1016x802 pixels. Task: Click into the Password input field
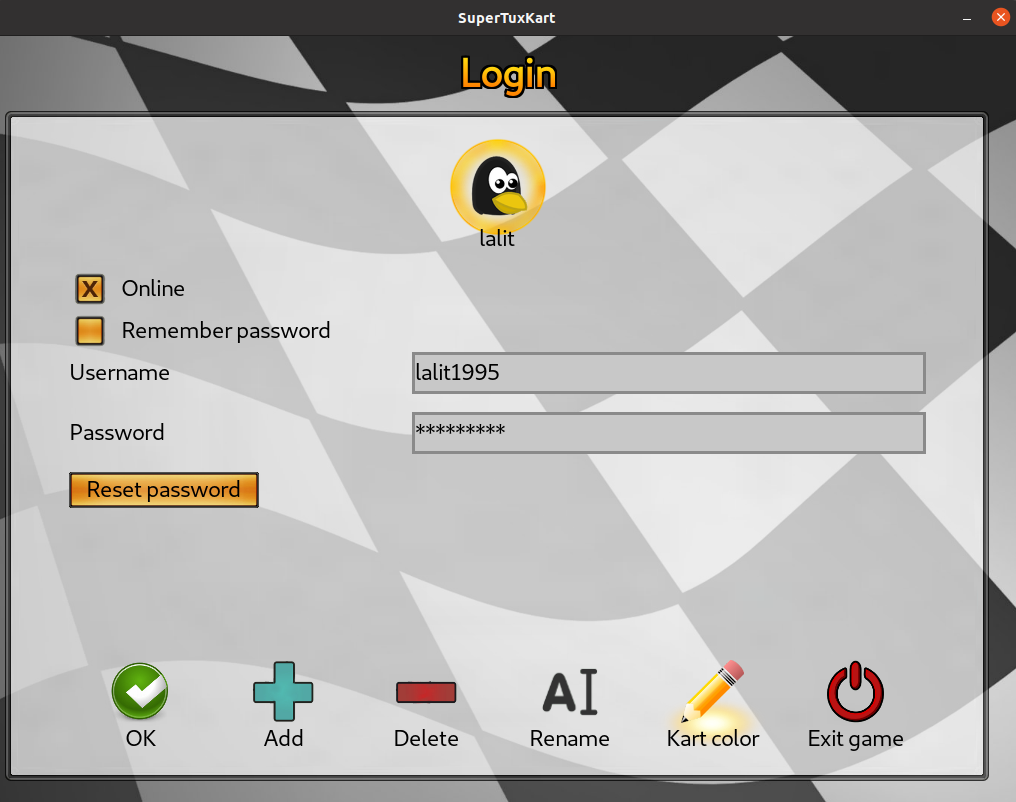(x=668, y=433)
